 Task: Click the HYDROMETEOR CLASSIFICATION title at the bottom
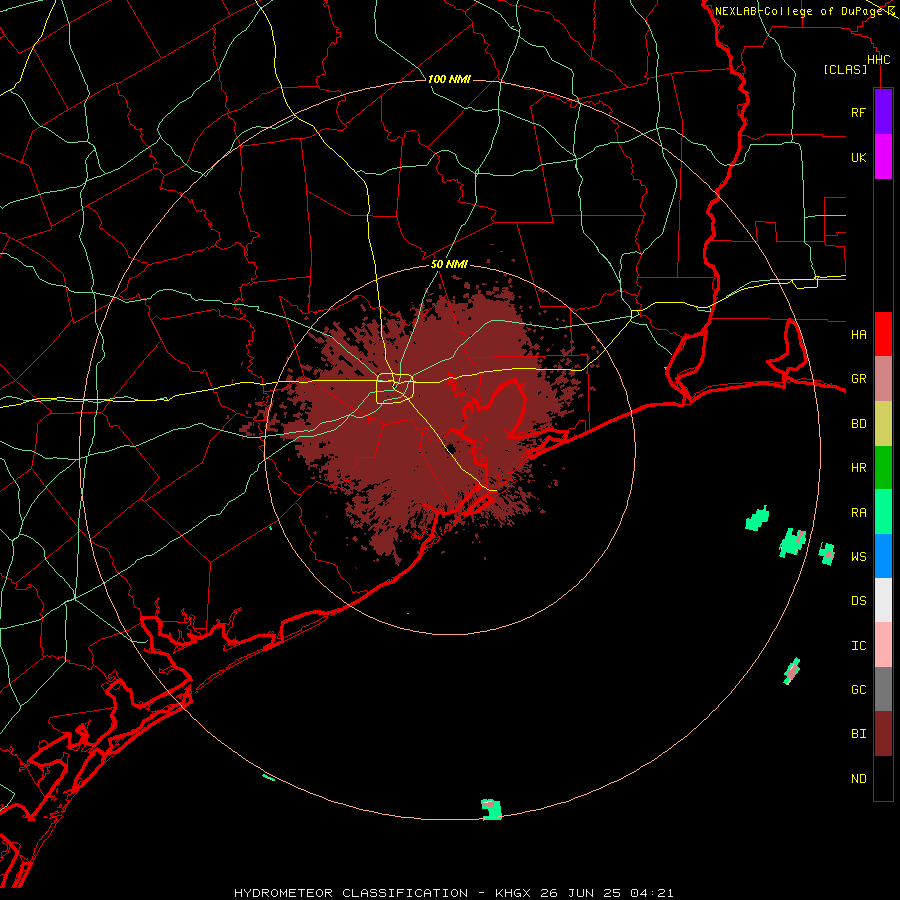[x=351, y=893]
